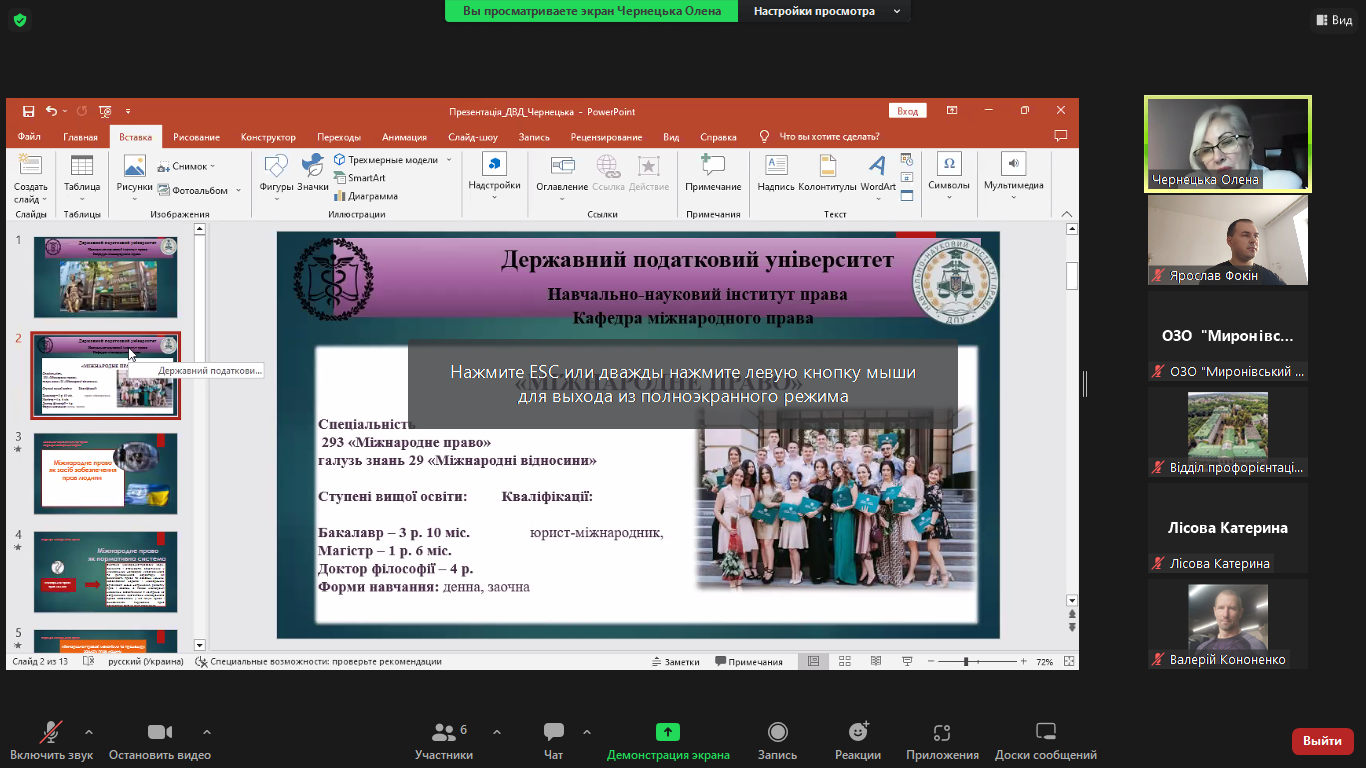The height and width of the screenshot is (768, 1366).
Task: Open Доски сообщений whiteboards
Action: click(x=1046, y=741)
